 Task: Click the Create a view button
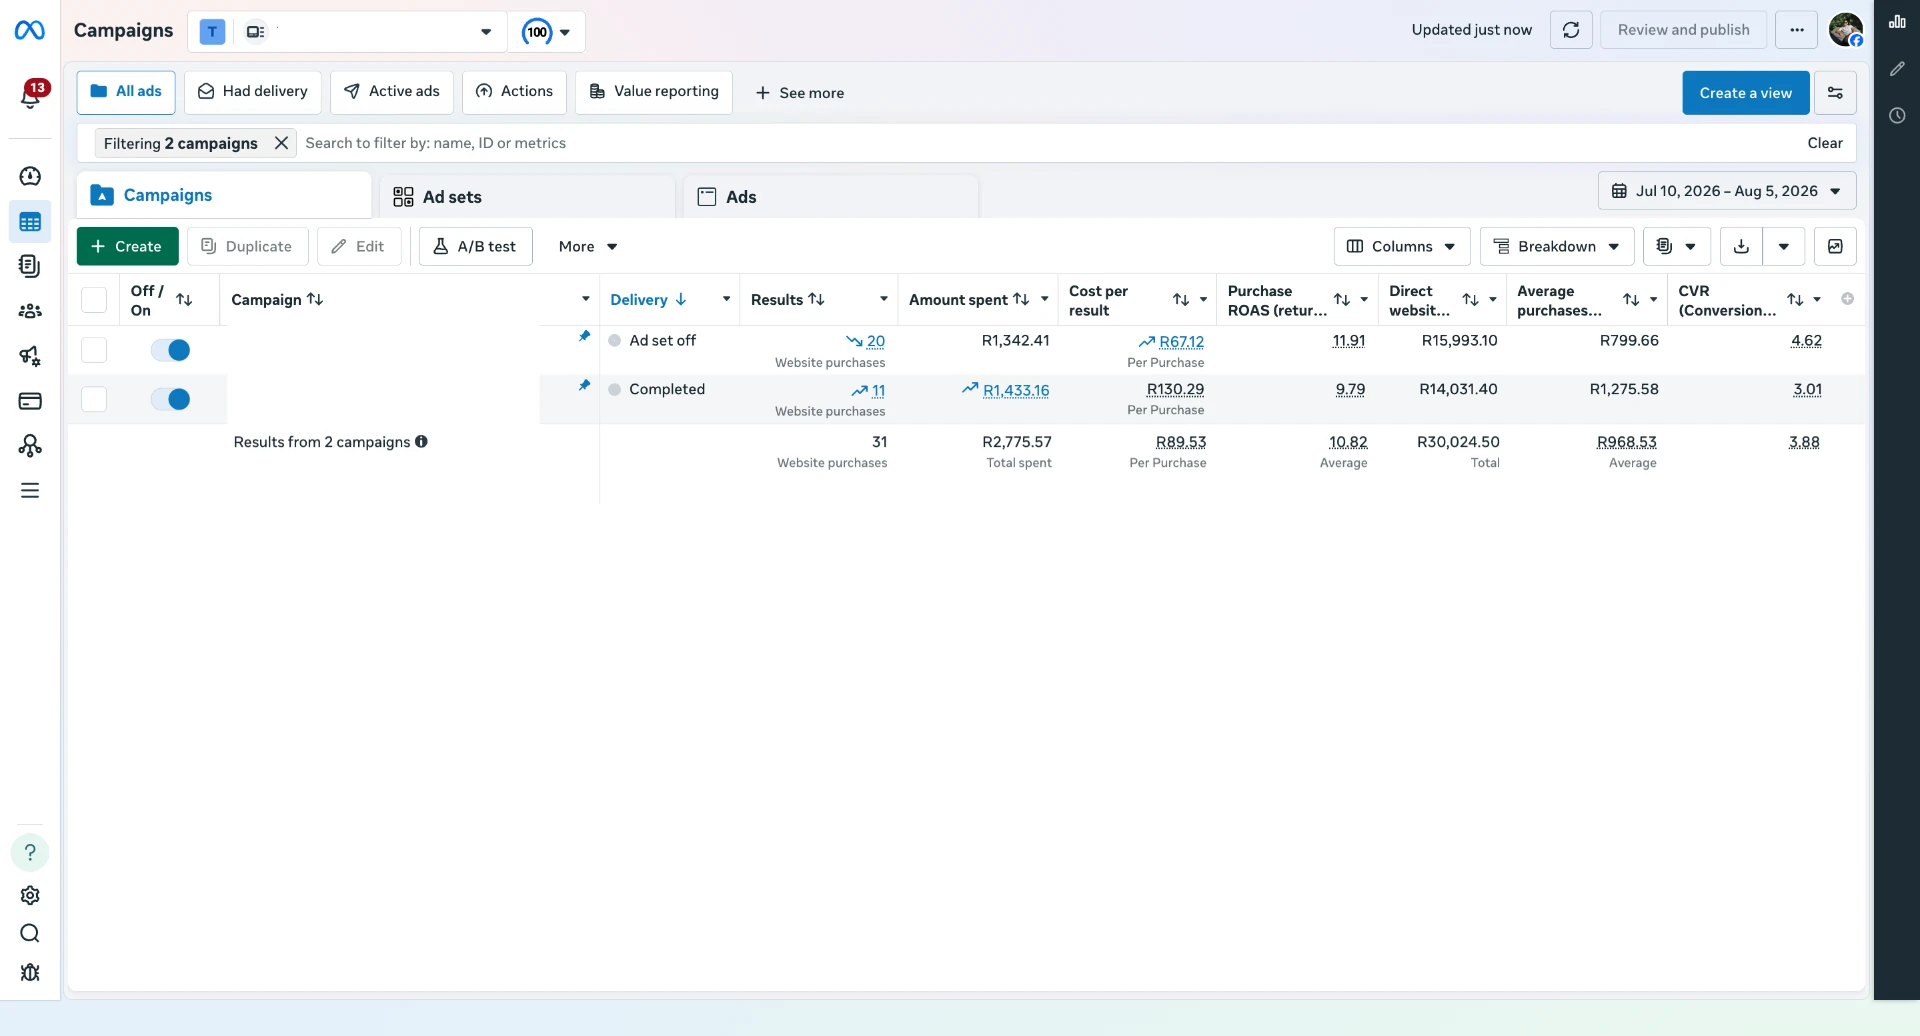click(x=1746, y=93)
